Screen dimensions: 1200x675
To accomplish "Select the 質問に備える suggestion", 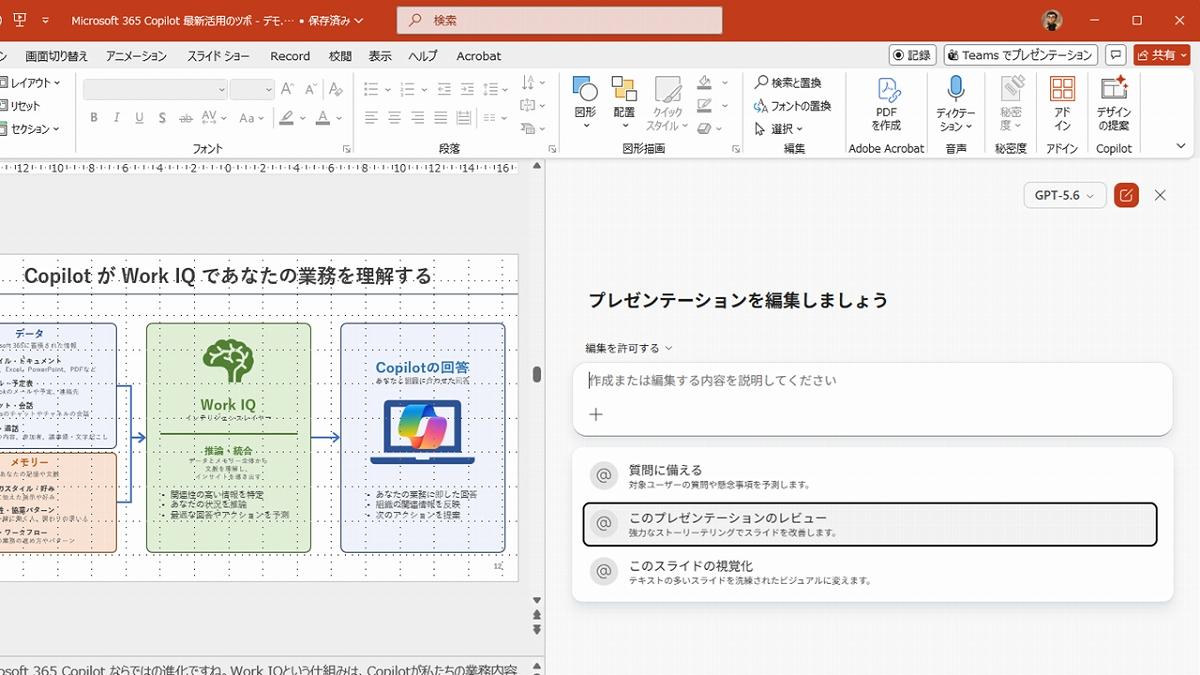I will [870, 476].
